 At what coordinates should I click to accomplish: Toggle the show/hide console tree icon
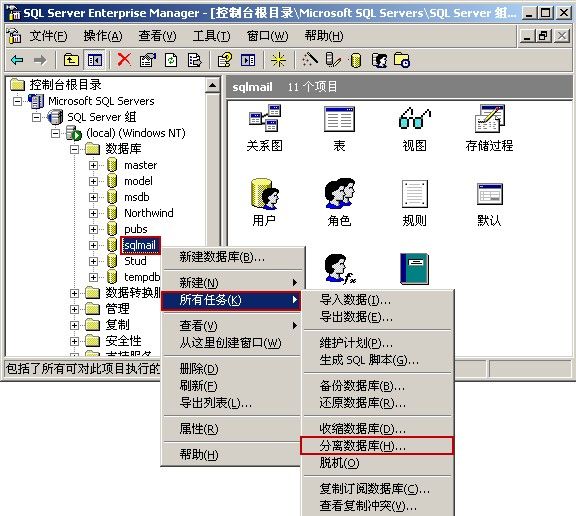(95, 60)
